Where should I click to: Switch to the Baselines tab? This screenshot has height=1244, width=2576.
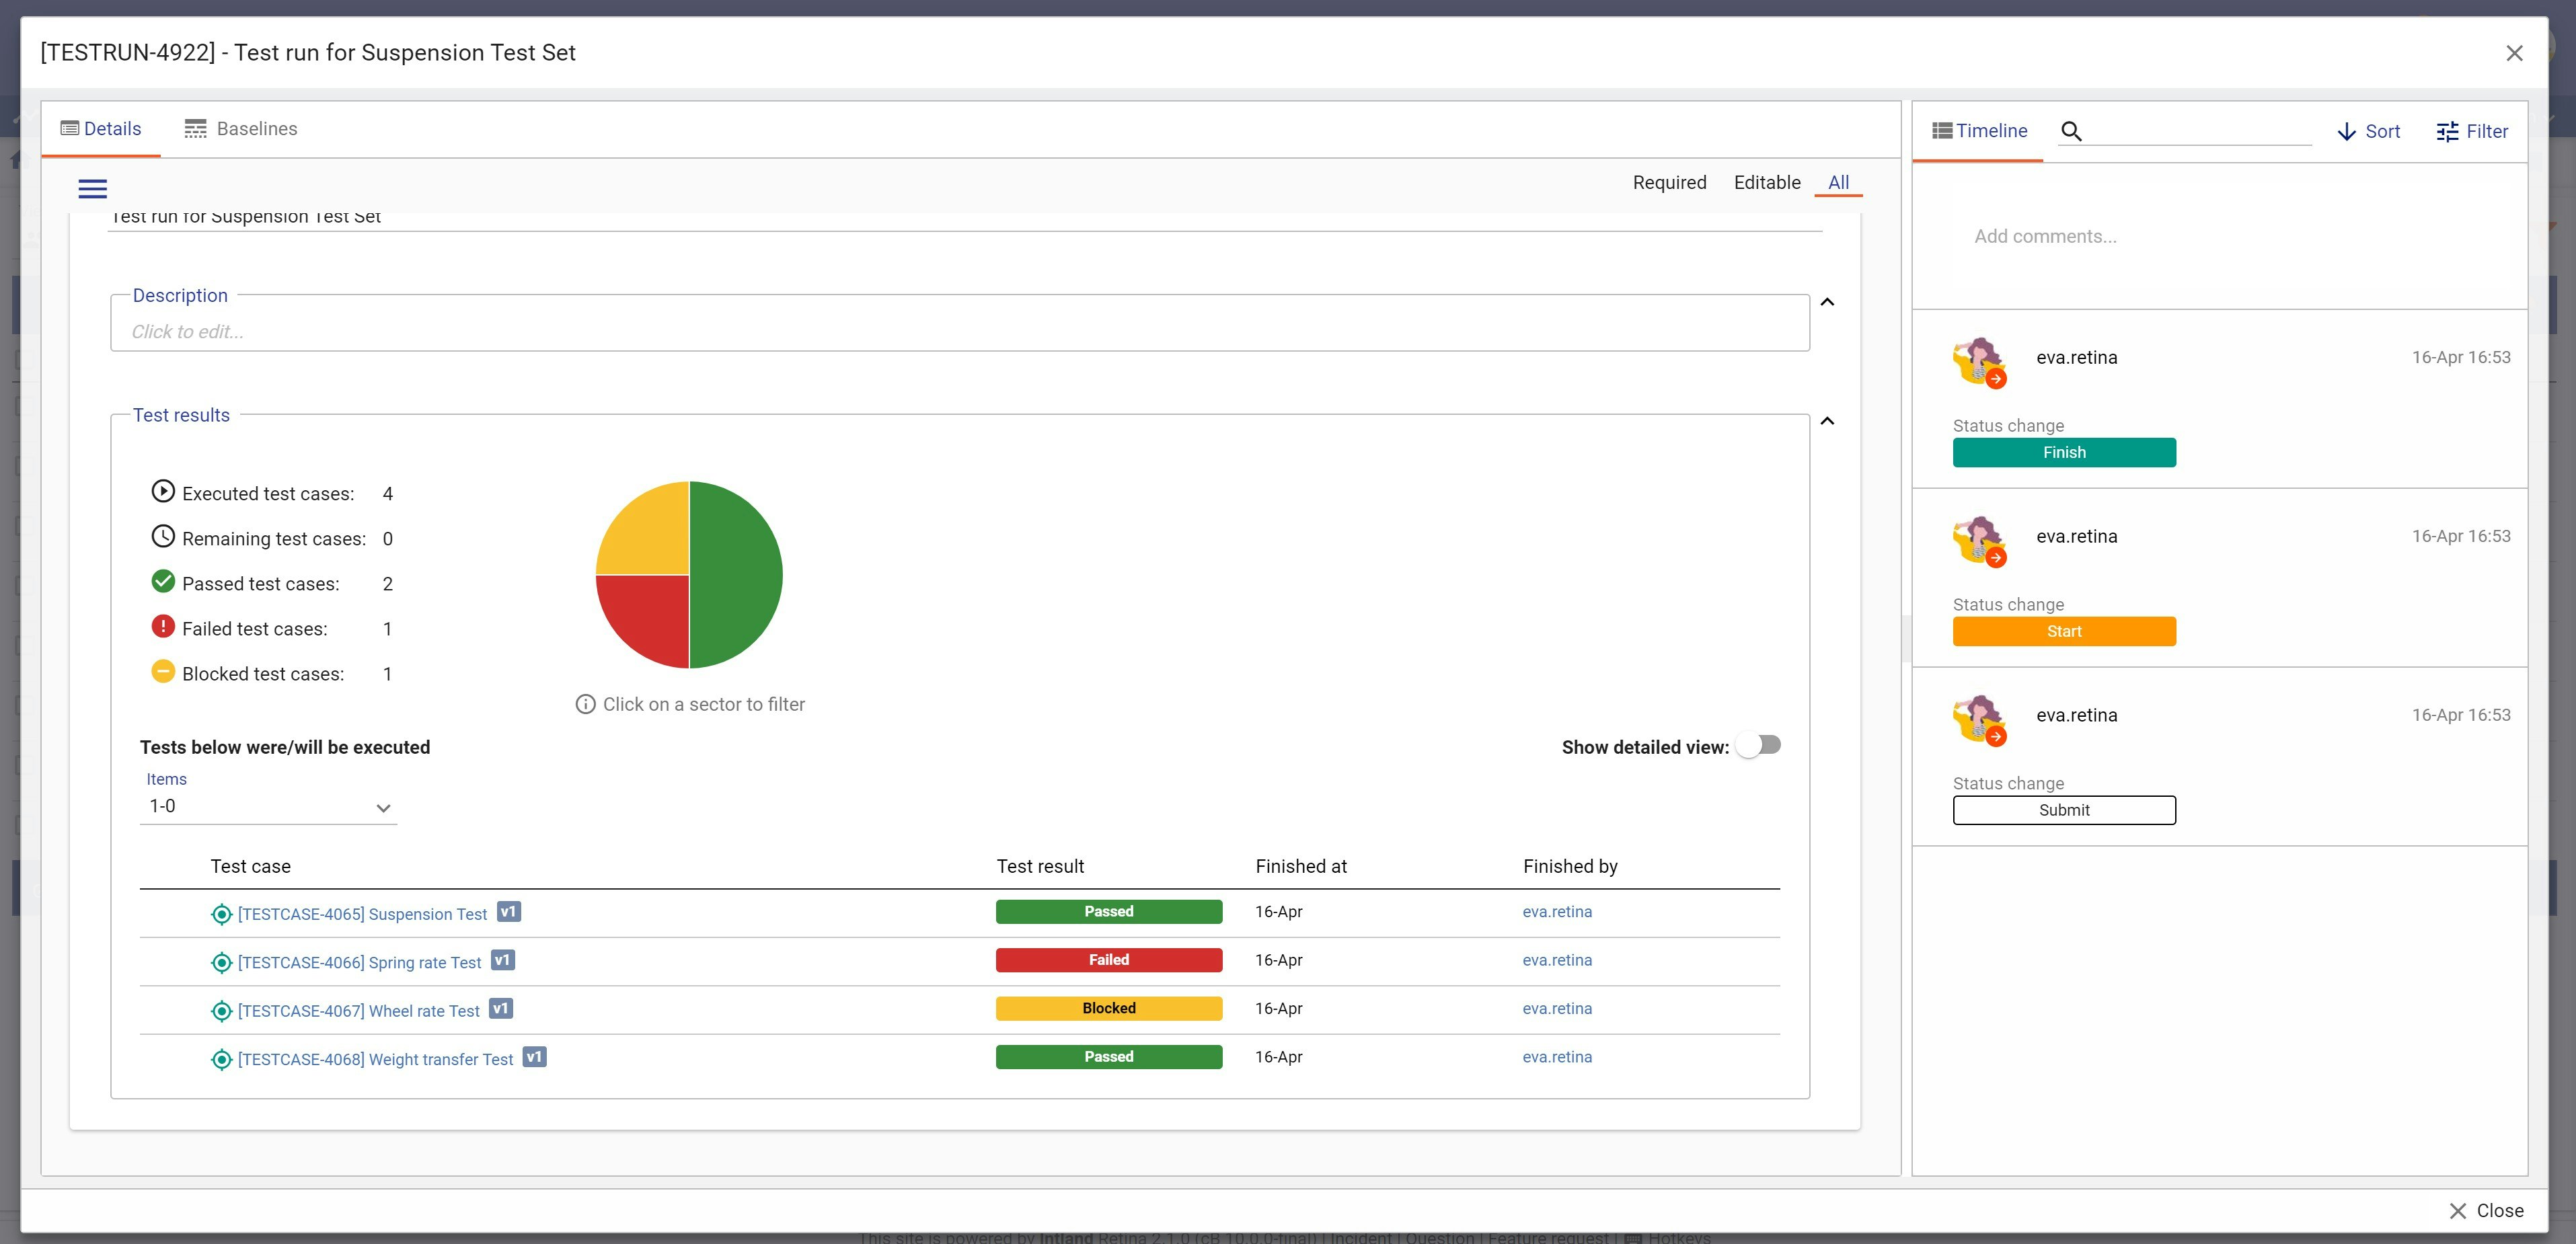(x=241, y=129)
